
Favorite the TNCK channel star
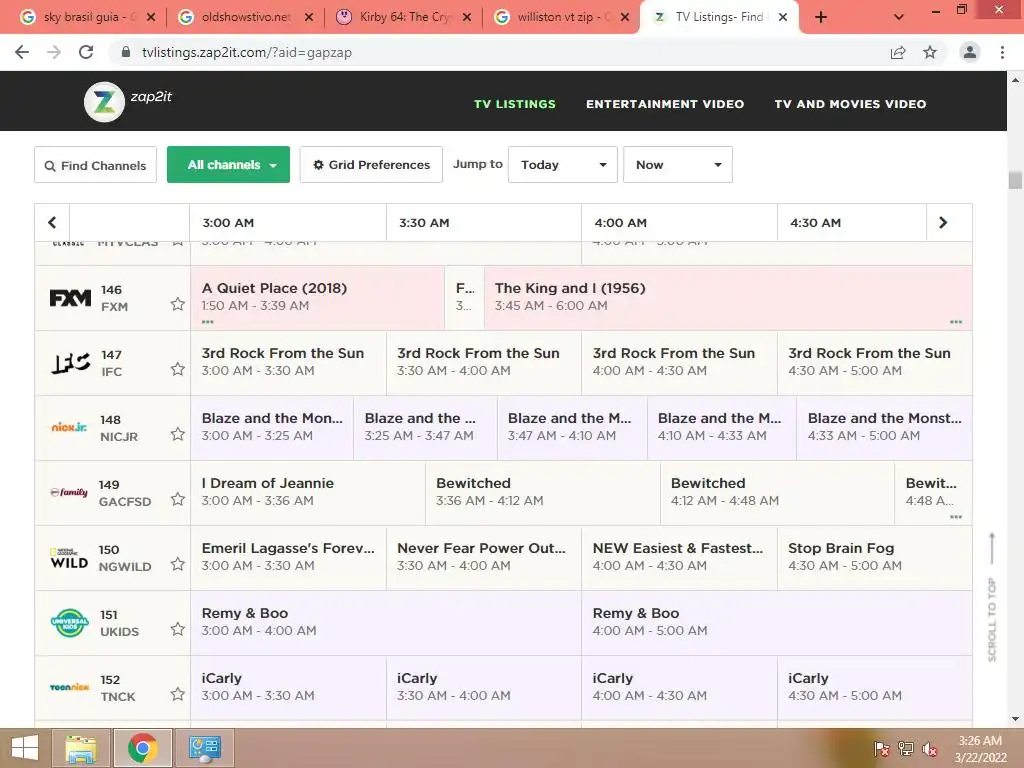[178, 694]
